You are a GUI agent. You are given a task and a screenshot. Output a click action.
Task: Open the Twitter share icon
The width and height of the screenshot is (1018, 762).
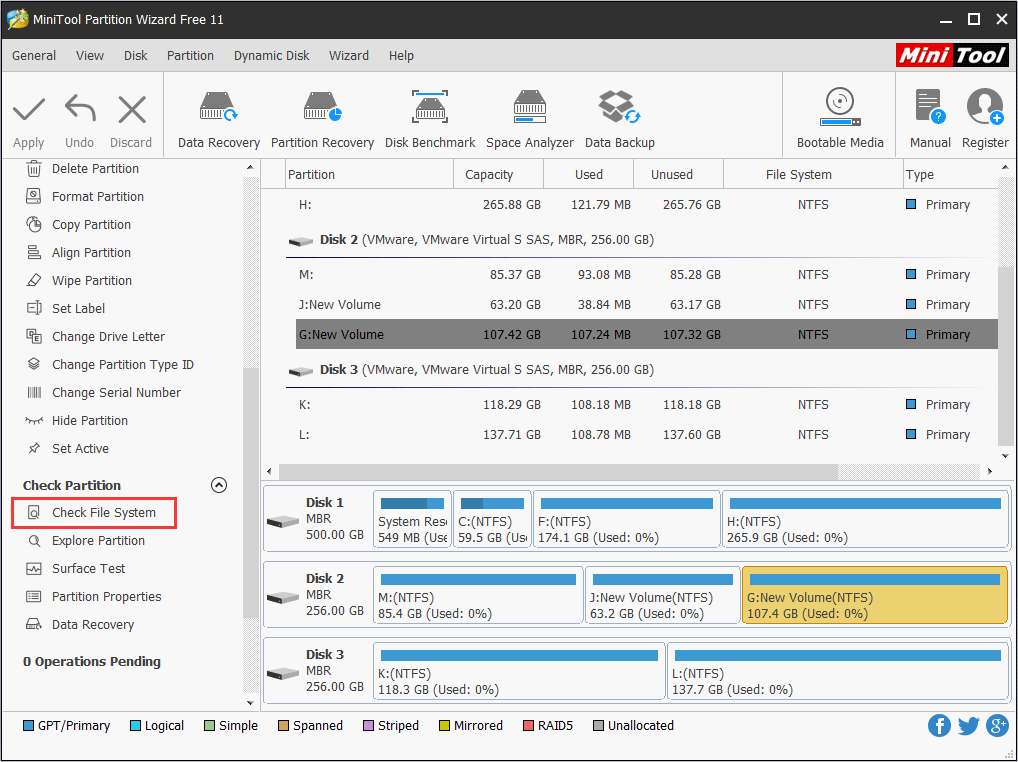[x=968, y=726]
